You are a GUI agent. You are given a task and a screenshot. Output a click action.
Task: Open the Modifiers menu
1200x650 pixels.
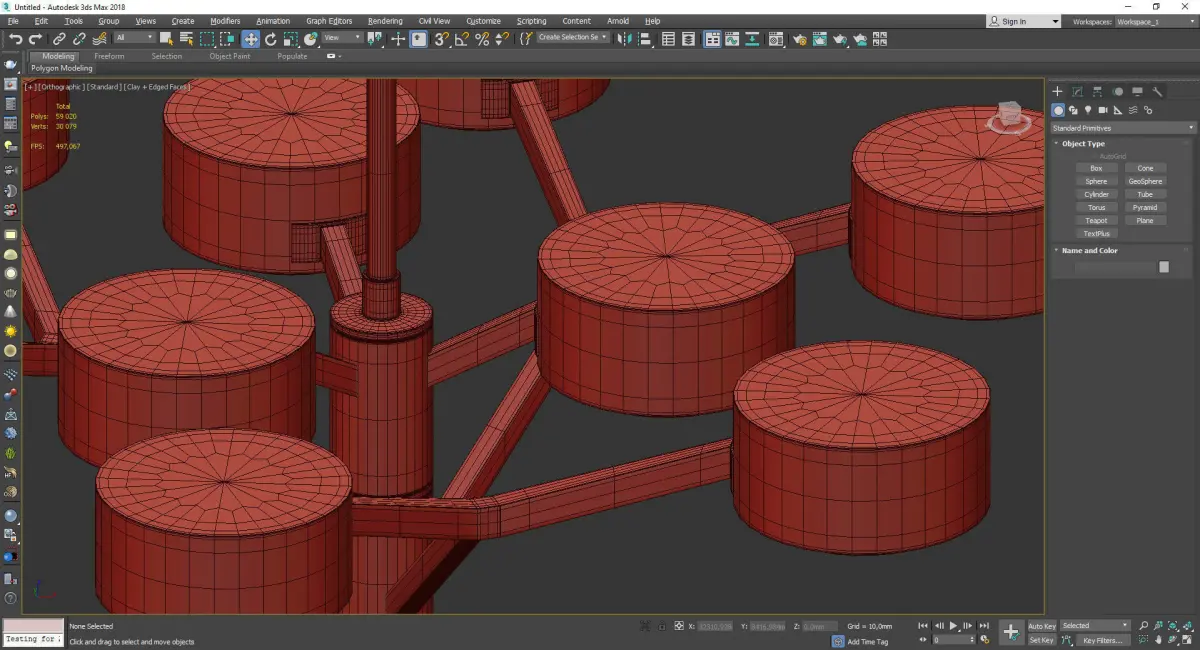225,21
